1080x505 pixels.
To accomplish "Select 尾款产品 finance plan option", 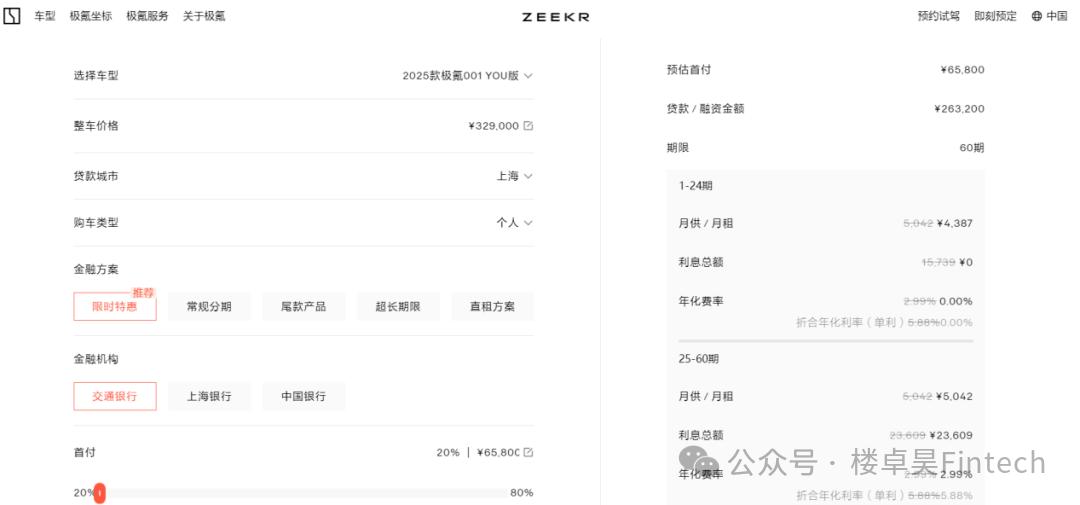I will [x=303, y=307].
